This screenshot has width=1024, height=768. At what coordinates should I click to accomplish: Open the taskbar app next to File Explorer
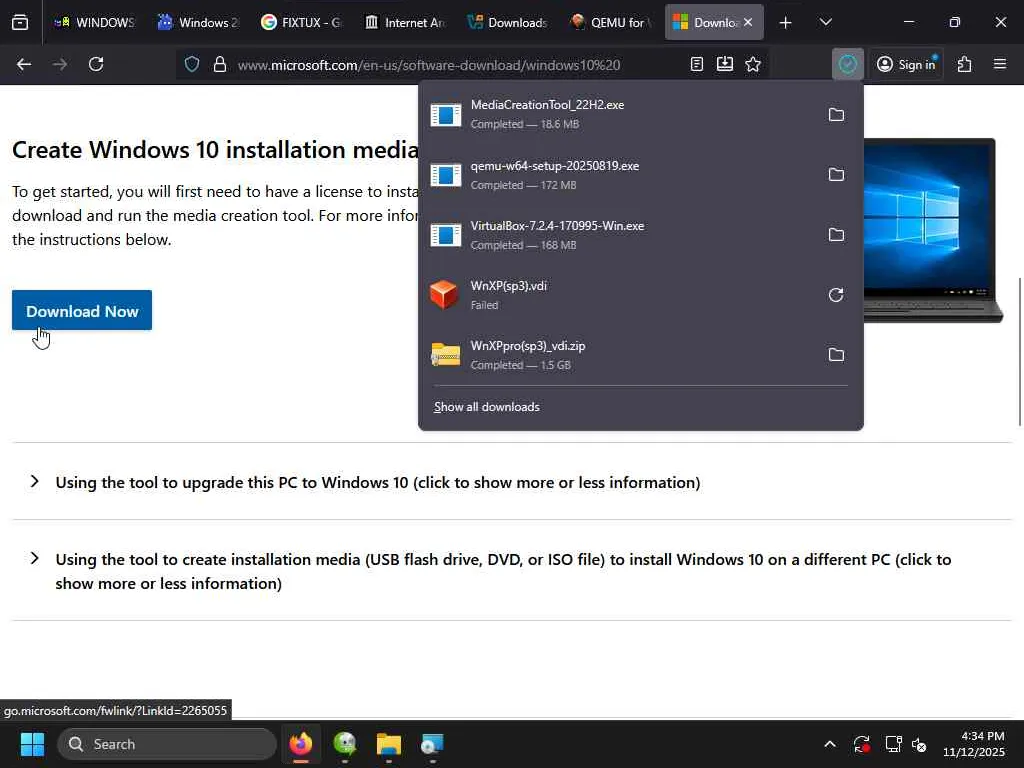click(432, 744)
